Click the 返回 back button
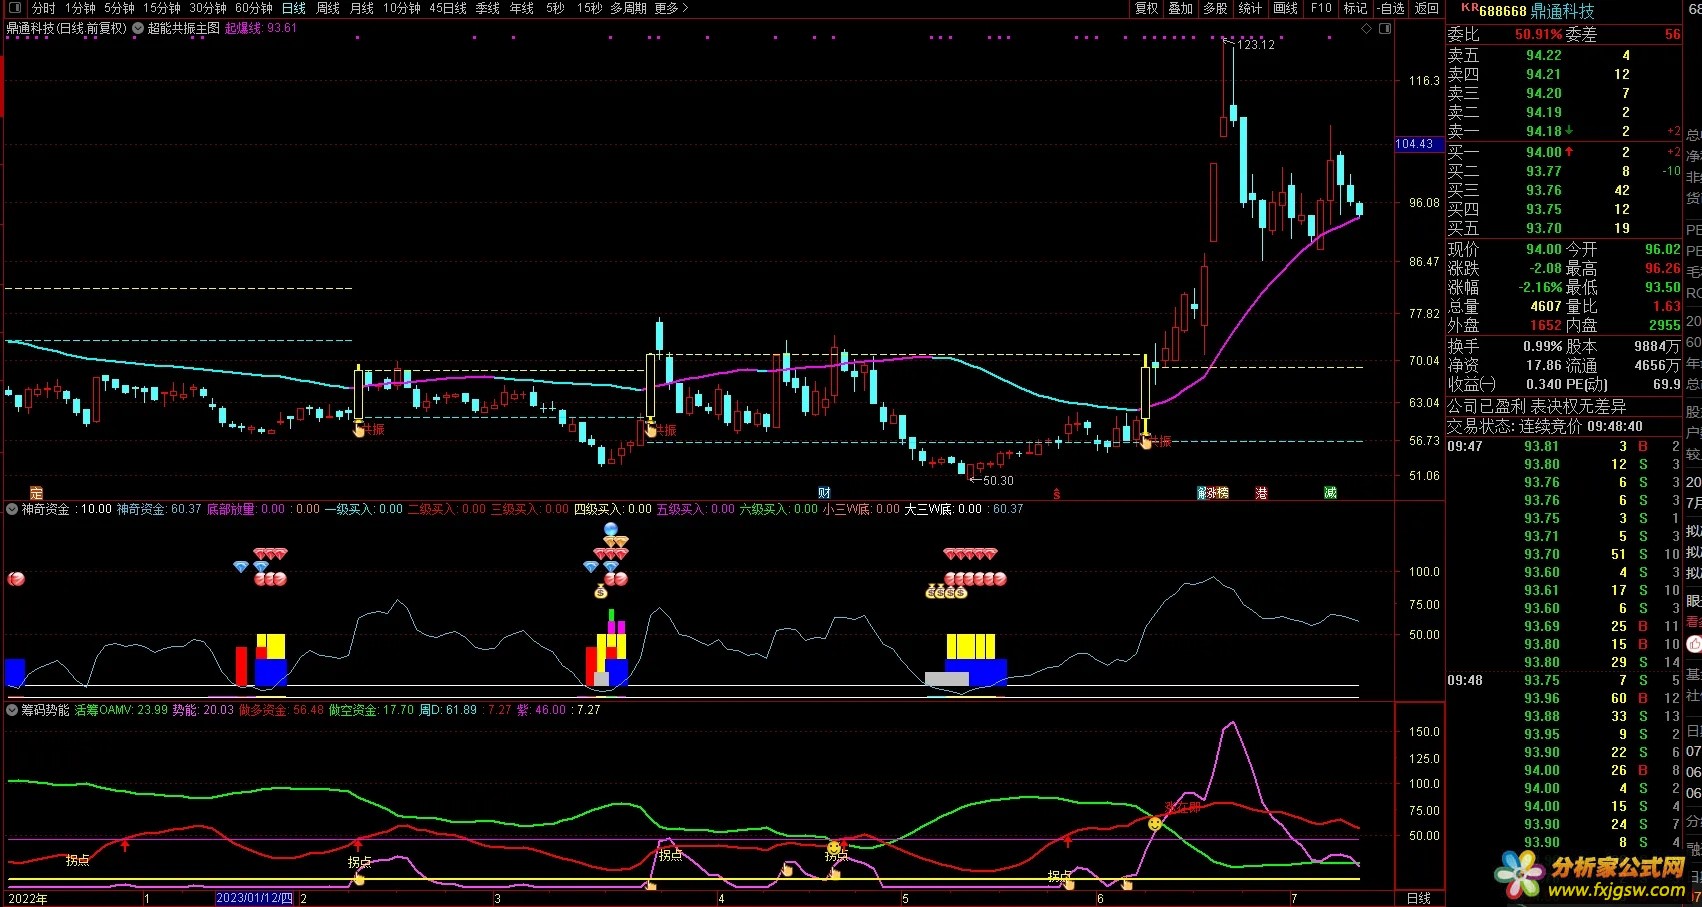This screenshot has height=907, width=1702. click(1426, 8)
